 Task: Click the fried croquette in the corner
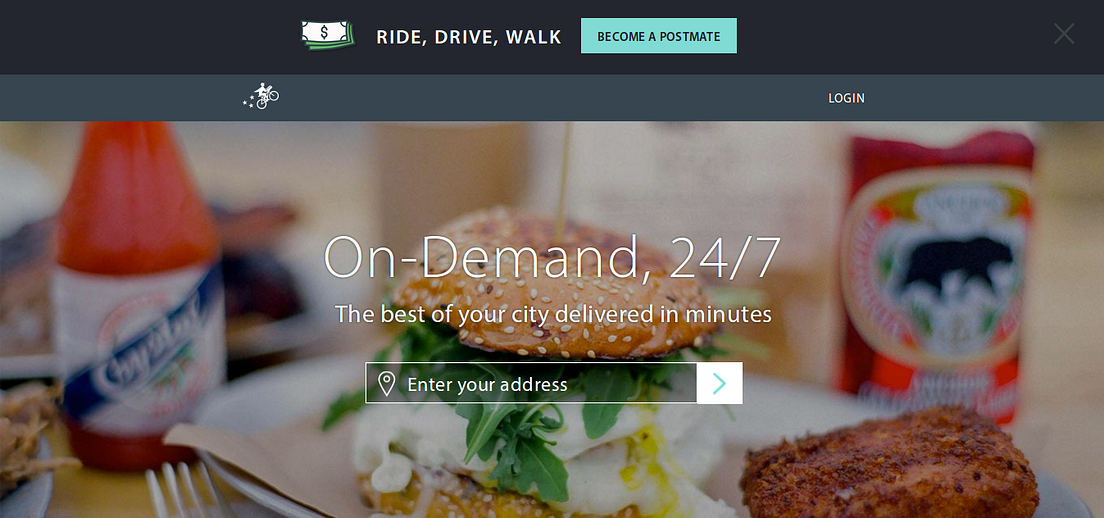pyautogui.click(x=887, y=465)
